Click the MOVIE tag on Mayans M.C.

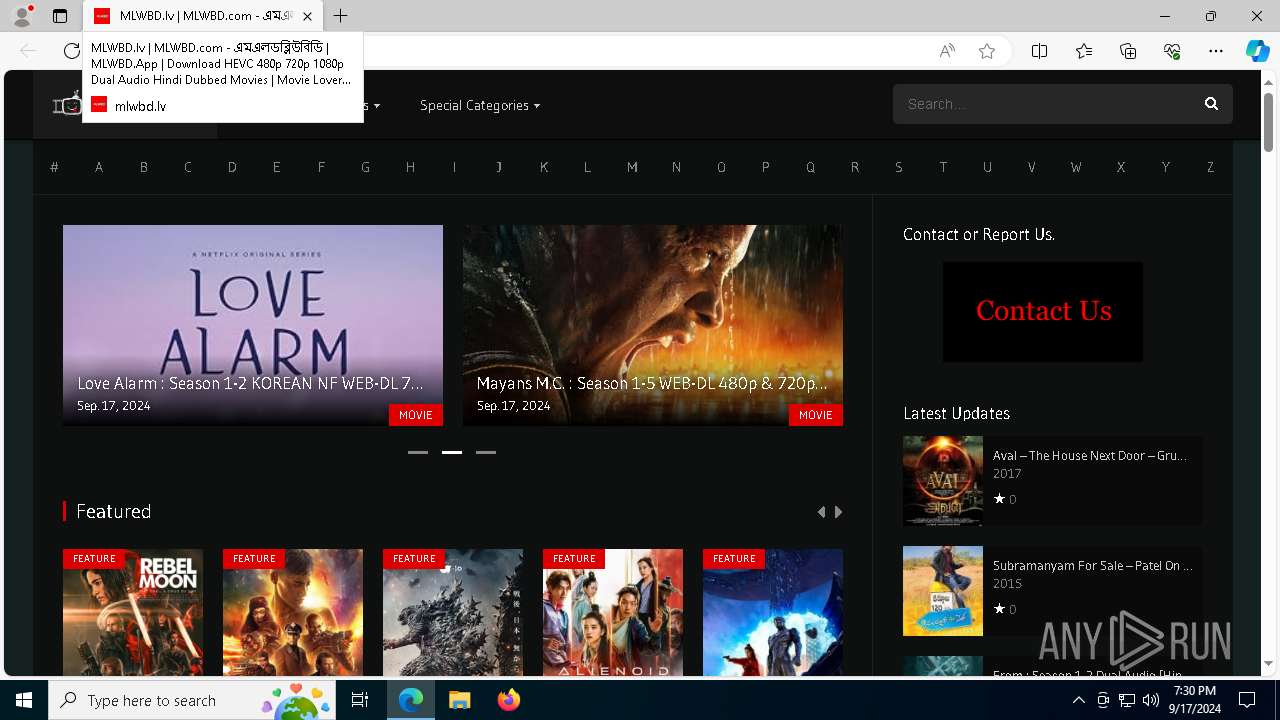[x=816, y=415]
